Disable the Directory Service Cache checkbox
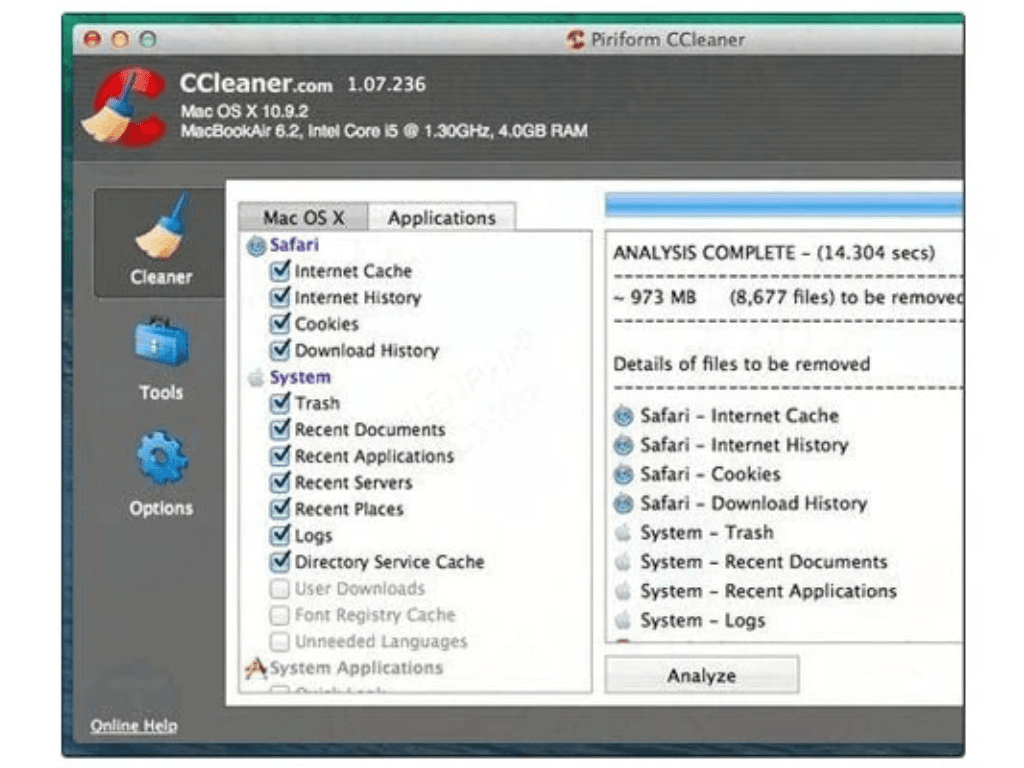 pyautogui.click(x=280, y=562)
